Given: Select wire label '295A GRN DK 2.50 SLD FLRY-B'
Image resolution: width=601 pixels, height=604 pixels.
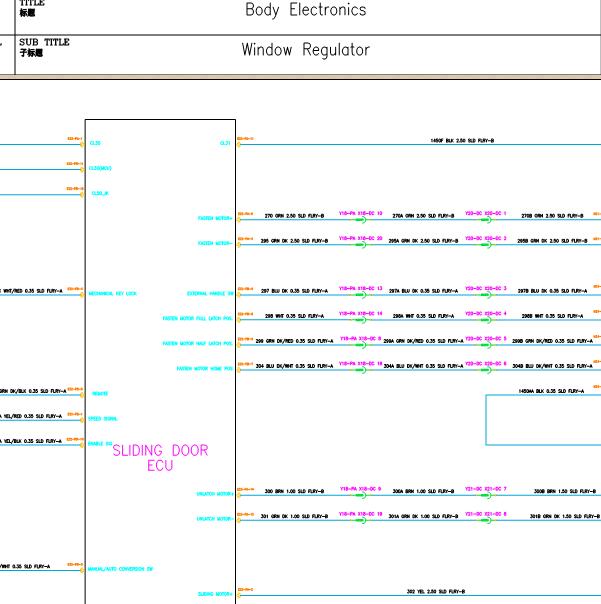Looking at the screenshot, I should click(423, 241).
